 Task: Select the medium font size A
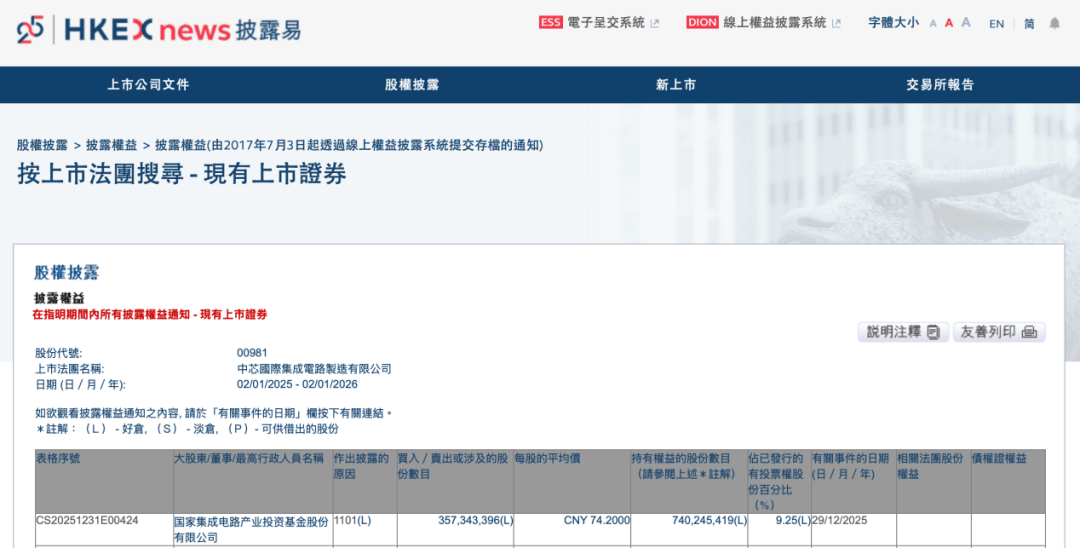[x=949, y=23]
